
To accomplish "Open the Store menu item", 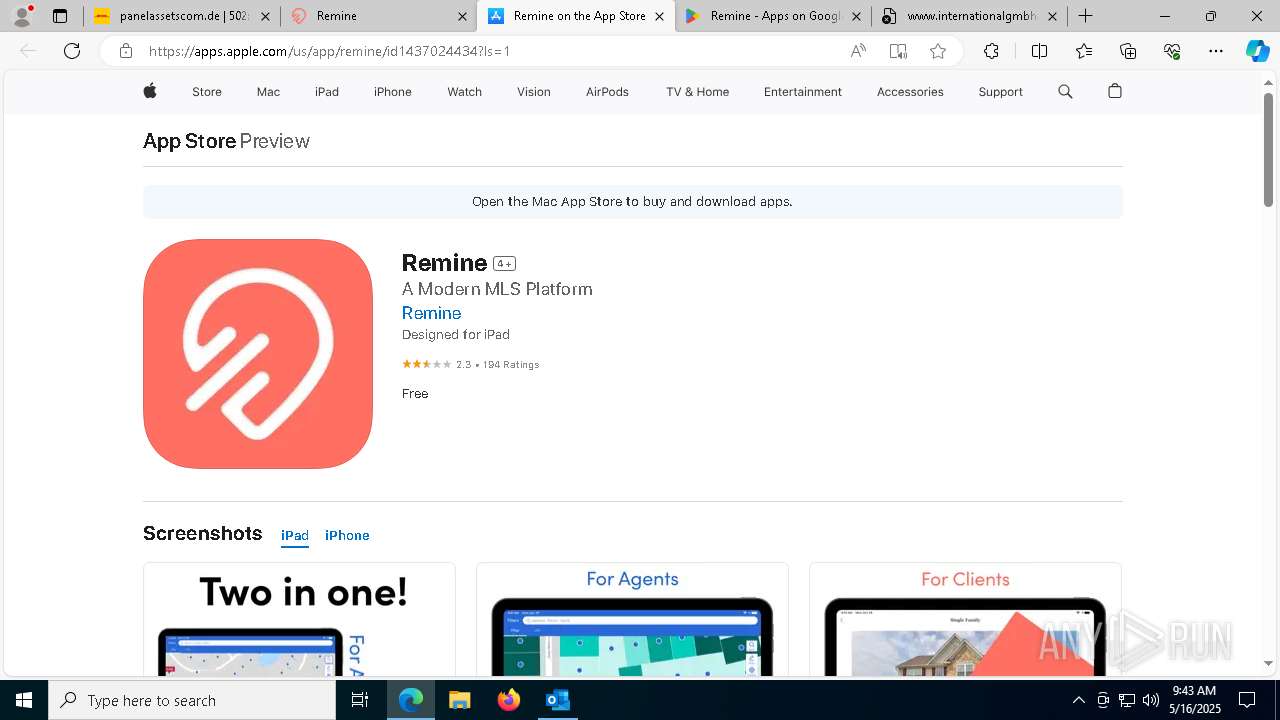I will click(207, 91).
